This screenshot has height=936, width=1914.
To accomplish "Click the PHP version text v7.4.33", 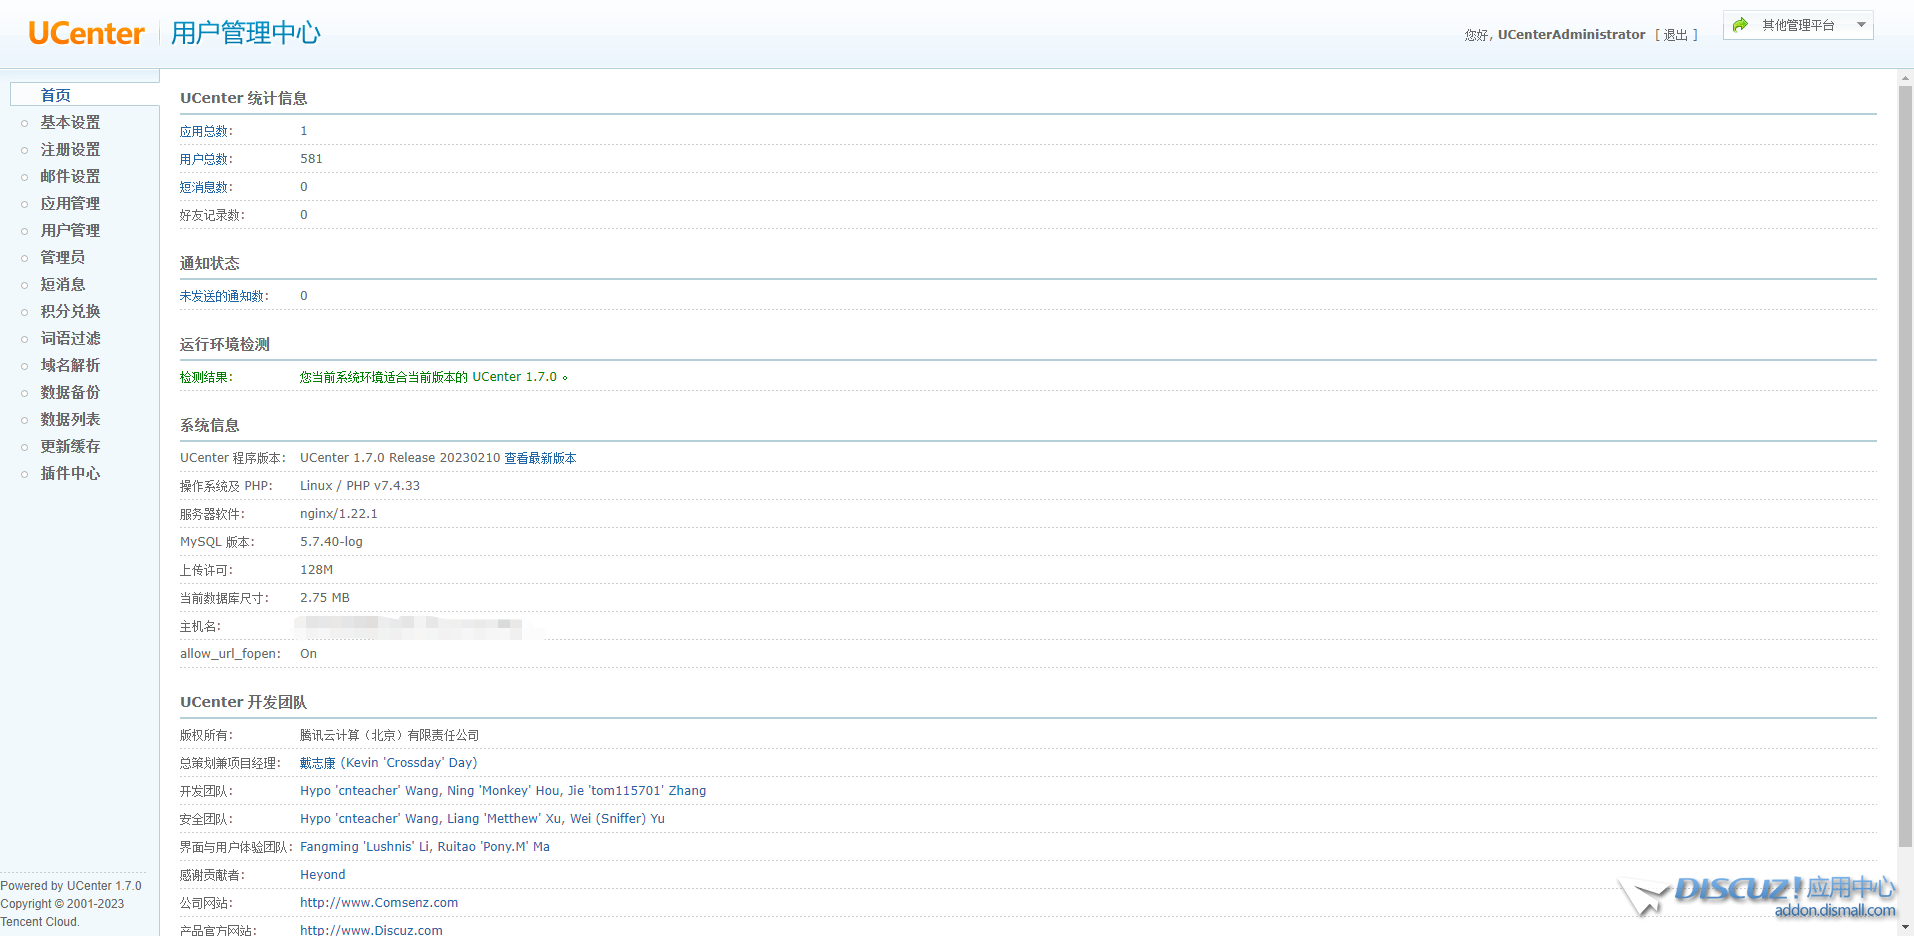I will [x=397, y=486].
